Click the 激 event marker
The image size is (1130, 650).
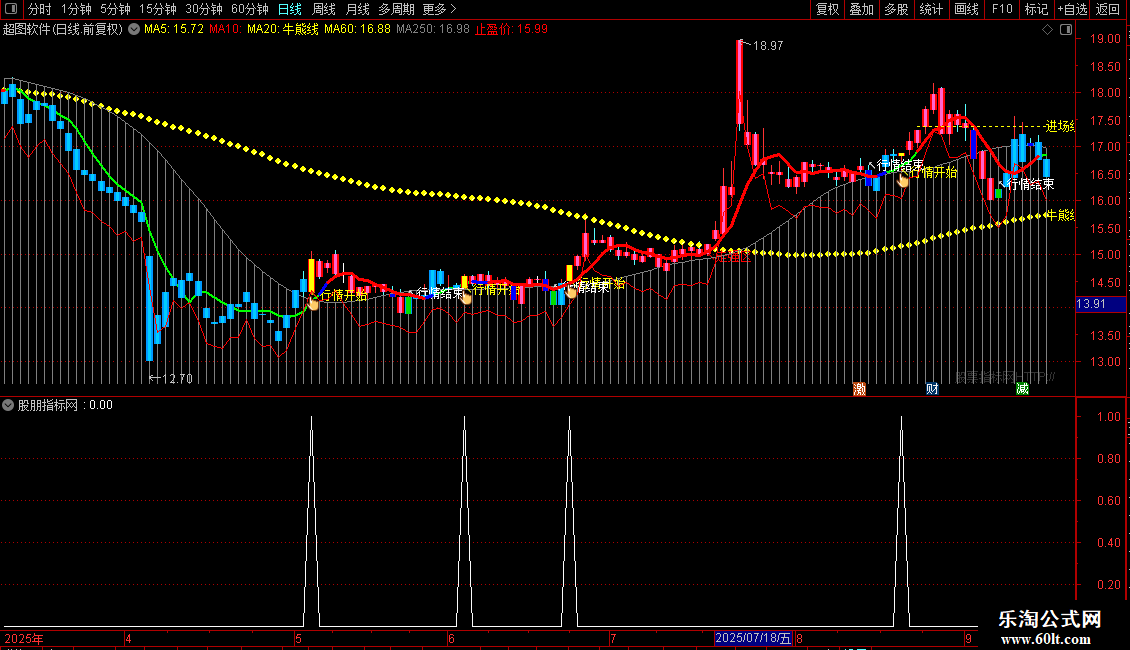pos(859,389)
